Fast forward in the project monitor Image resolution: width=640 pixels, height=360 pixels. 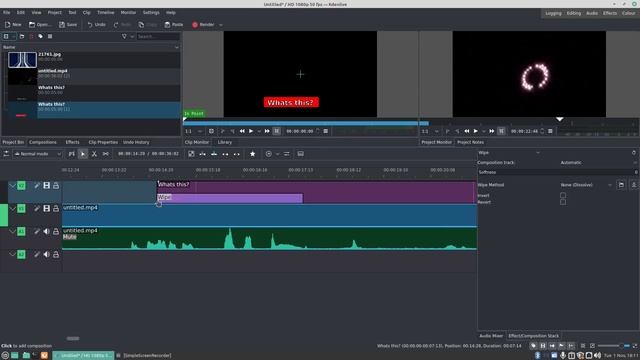tap(492, 131)
